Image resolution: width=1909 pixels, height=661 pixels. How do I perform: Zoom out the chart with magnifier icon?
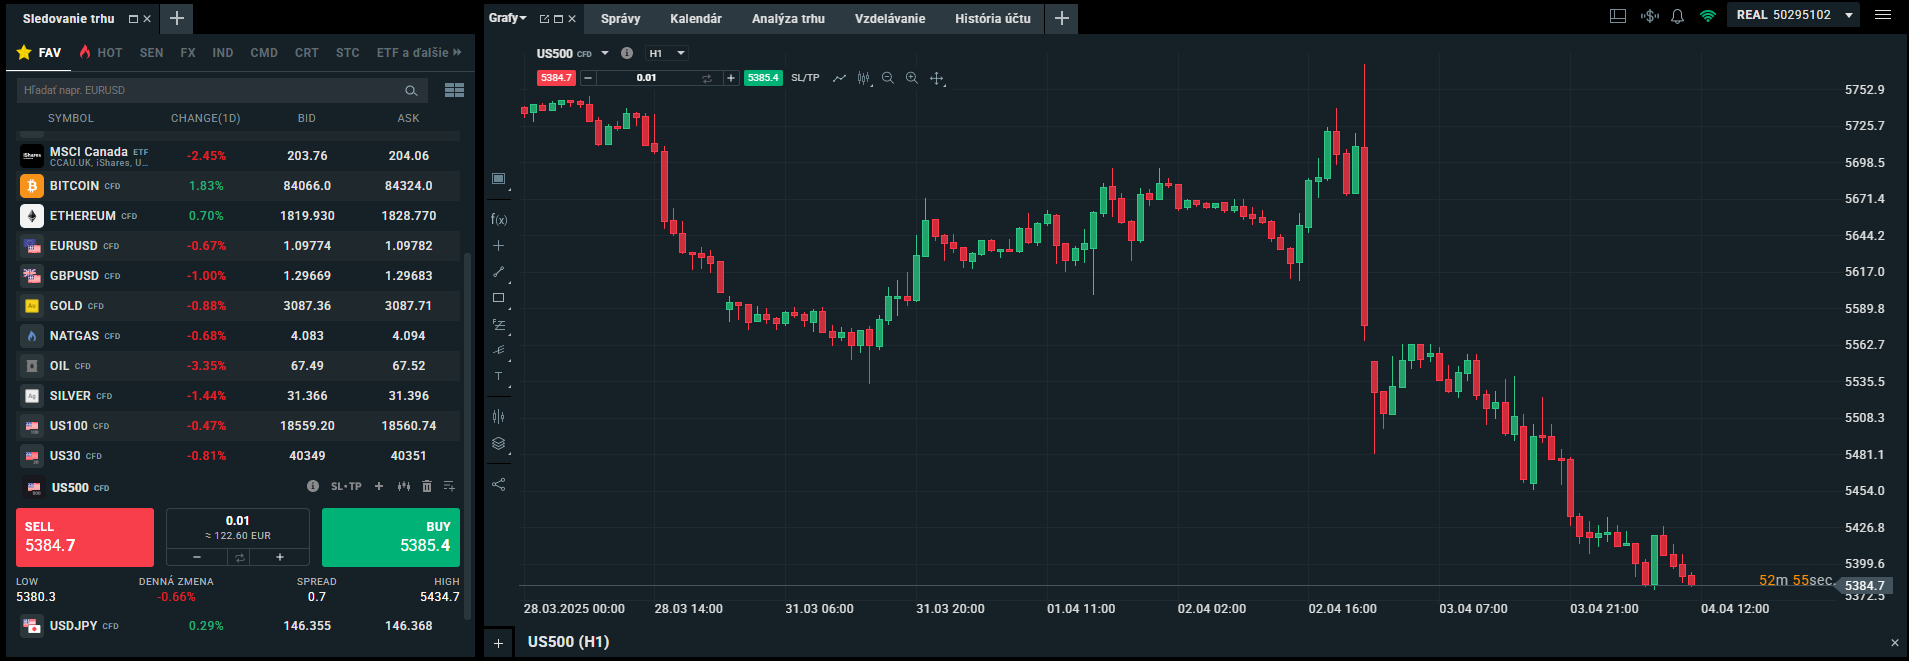pos(887,78)
